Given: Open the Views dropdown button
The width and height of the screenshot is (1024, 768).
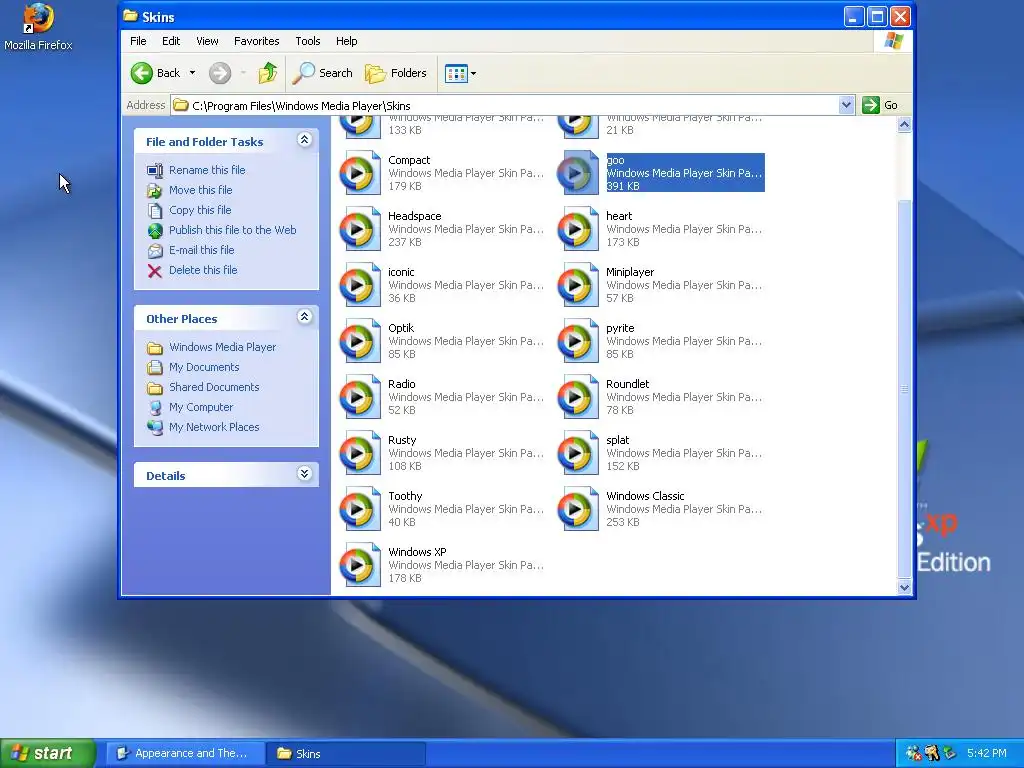Looking at the screenshot, I should tap(460, 73).
